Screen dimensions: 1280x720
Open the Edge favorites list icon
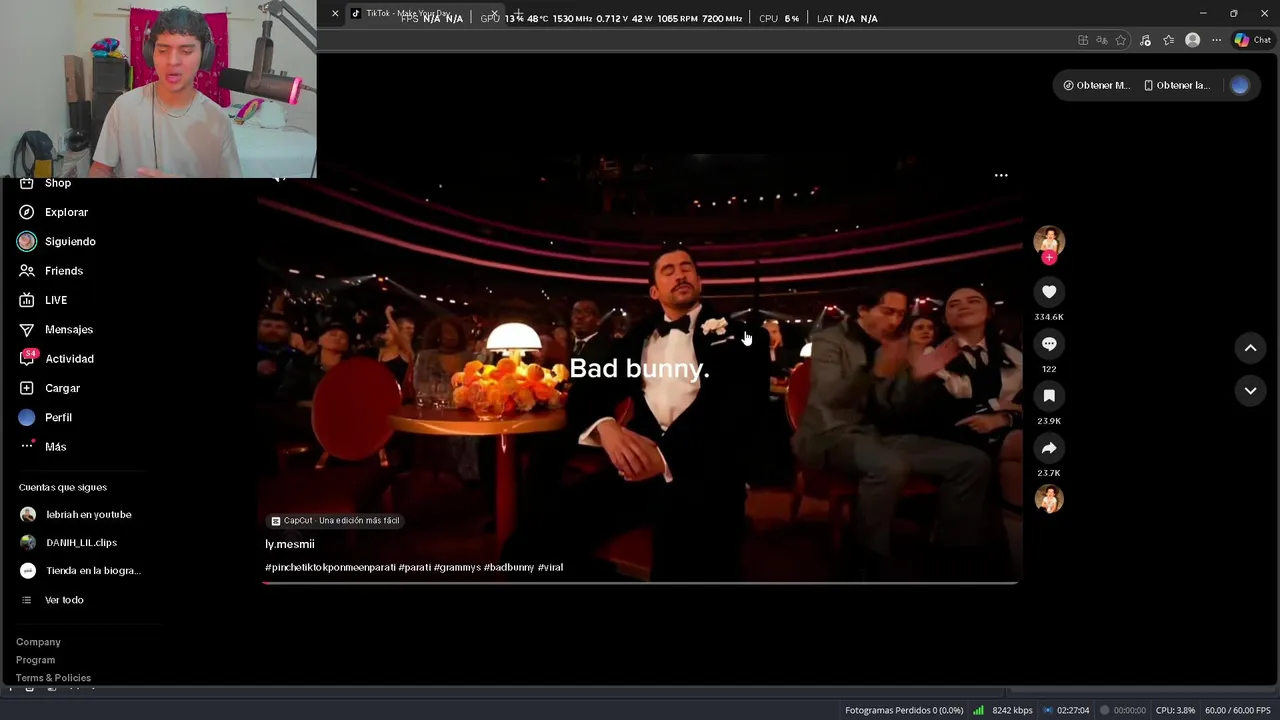coord(1168,40)
